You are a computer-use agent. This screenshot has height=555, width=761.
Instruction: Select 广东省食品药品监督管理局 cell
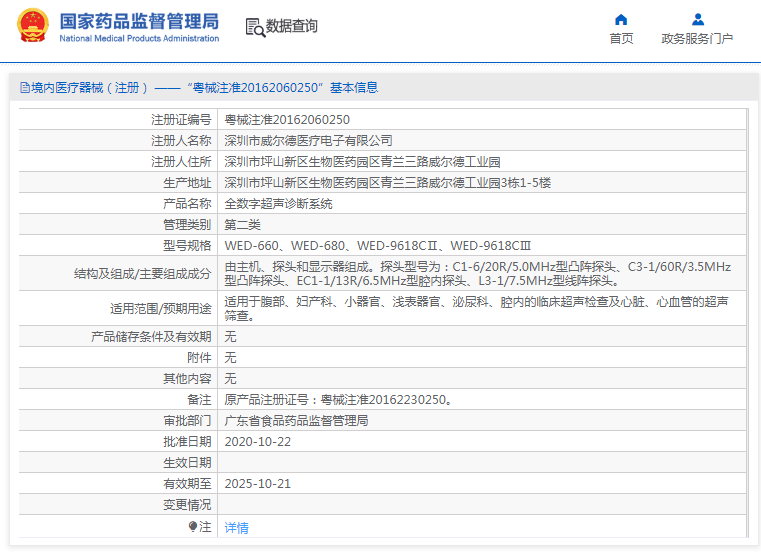tap(296, 421)
